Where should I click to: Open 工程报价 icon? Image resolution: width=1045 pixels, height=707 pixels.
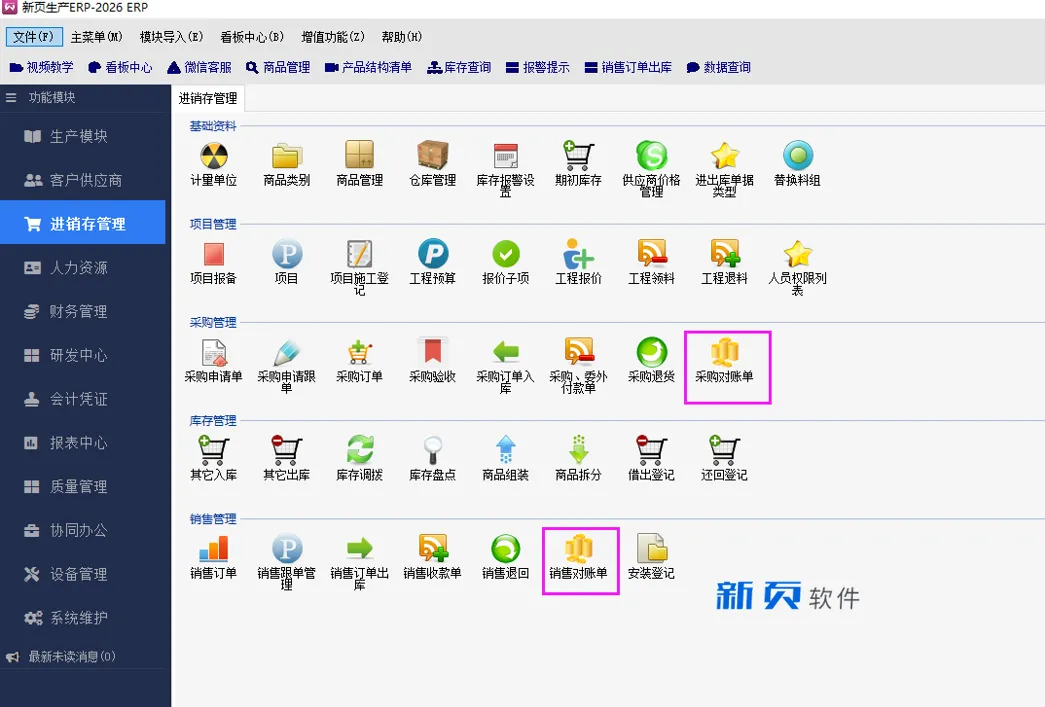(578, 254)
